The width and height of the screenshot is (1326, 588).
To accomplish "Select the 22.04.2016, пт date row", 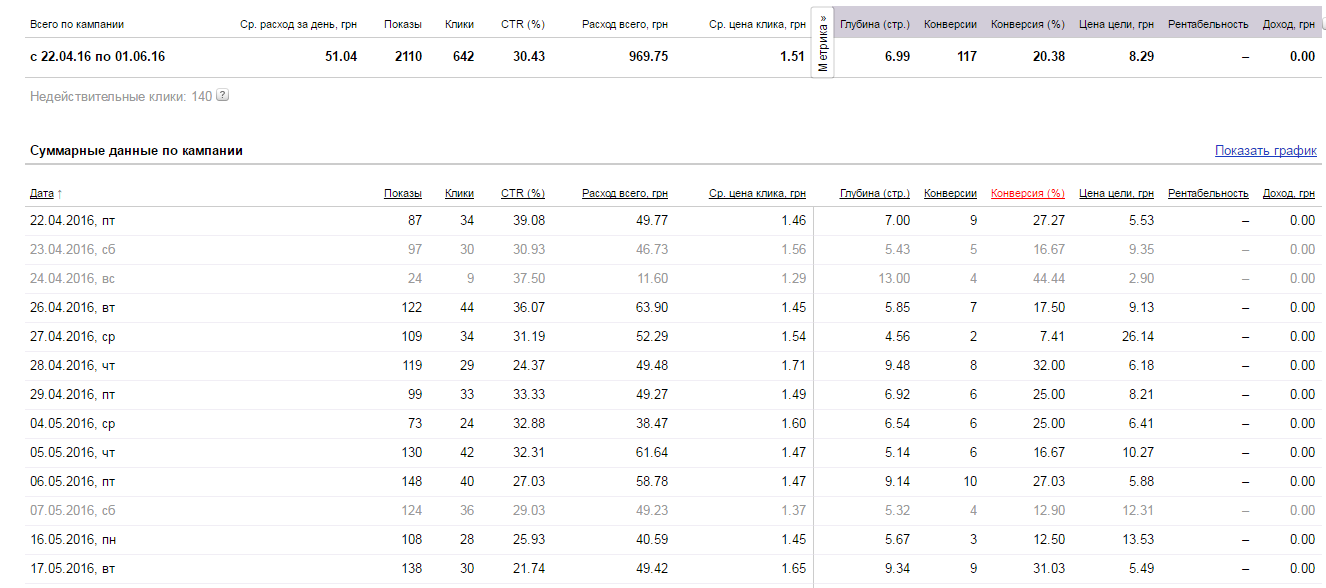I will (66, 220).
